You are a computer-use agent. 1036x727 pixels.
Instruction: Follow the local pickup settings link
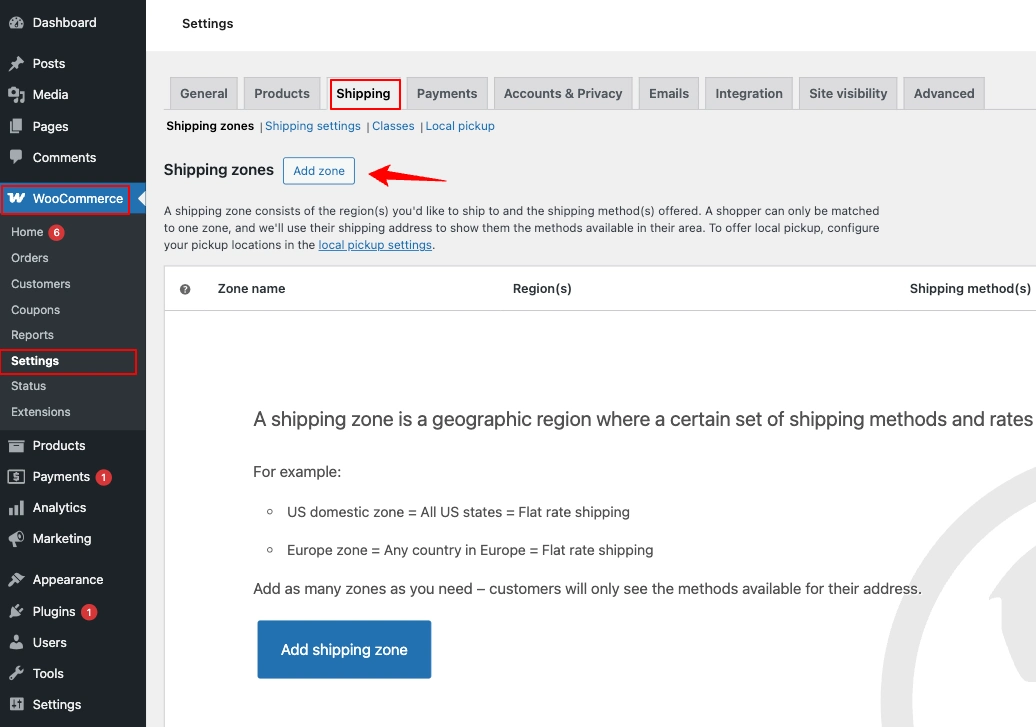click(375, 245)
